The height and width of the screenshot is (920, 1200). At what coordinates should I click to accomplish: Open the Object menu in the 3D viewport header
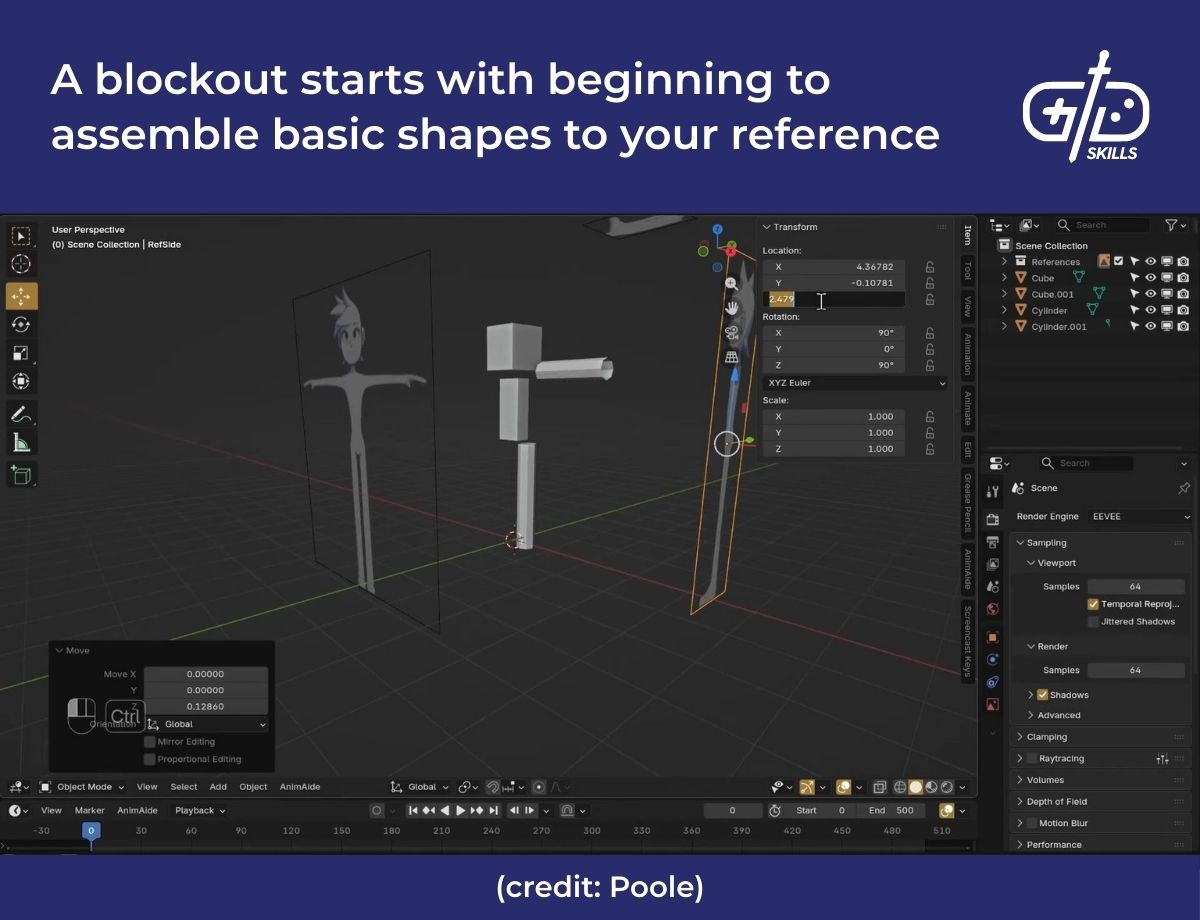(253, 787)
